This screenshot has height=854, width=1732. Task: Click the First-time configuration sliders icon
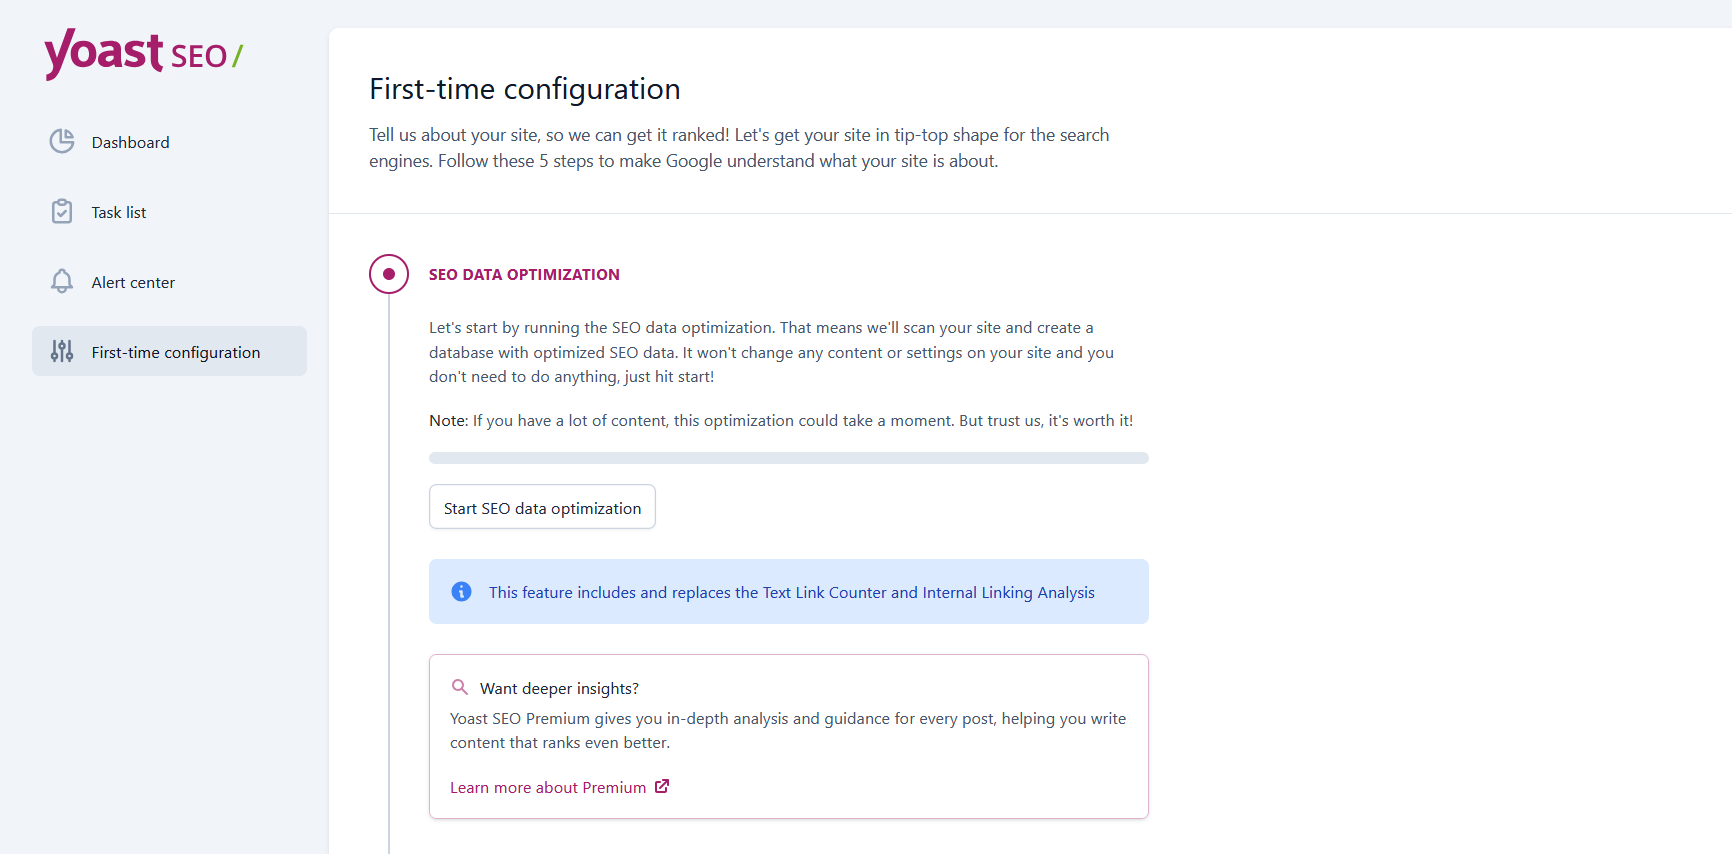tap(62, 351)
